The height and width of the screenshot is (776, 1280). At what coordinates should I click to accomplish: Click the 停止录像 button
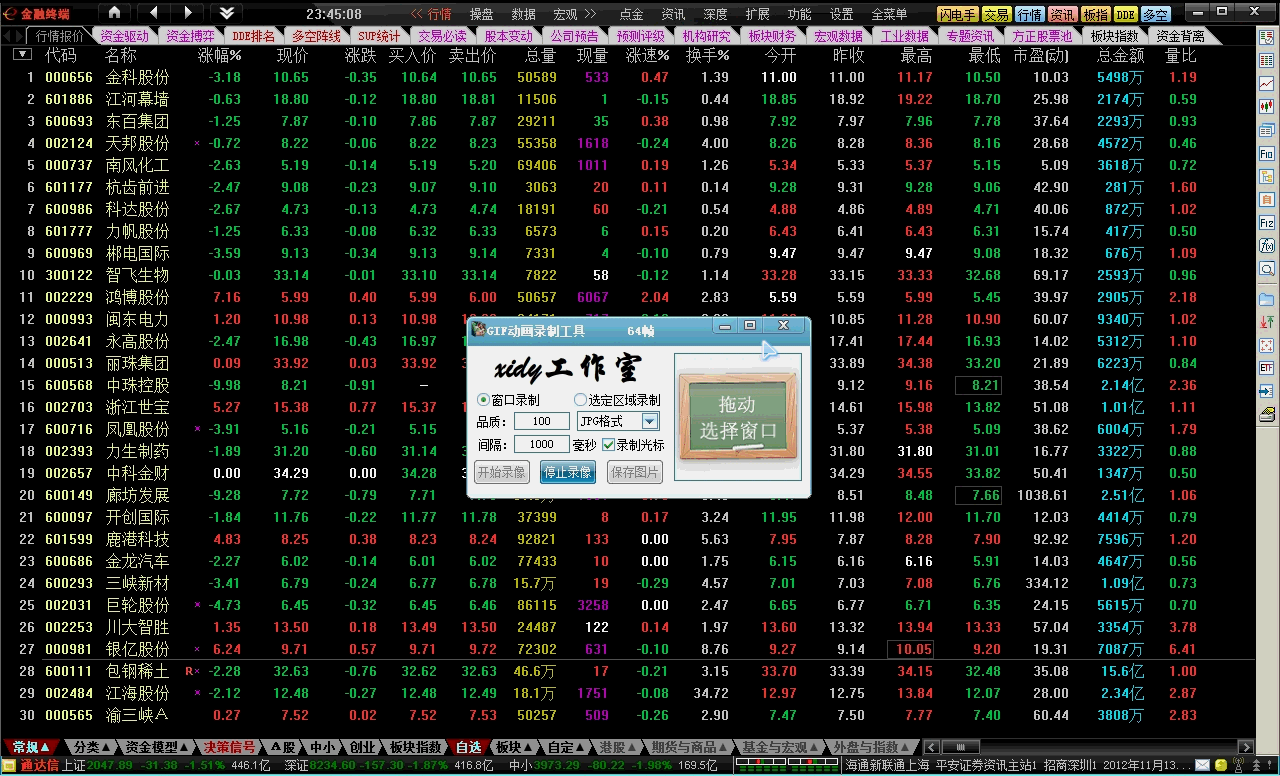pyautogui.click(x=567, y=472)
